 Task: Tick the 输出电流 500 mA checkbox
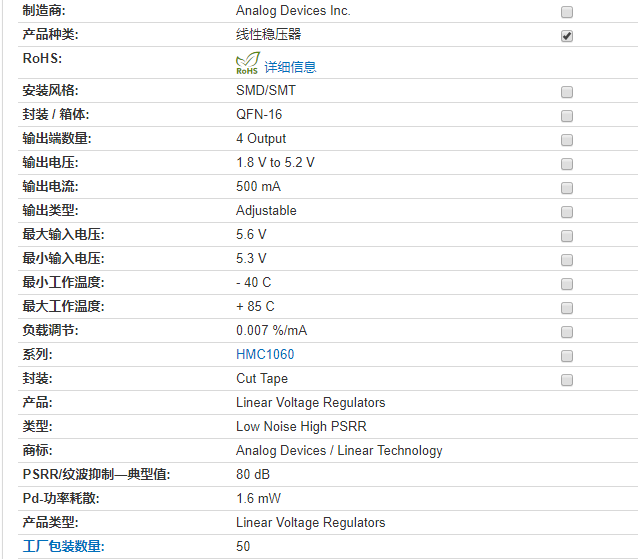(567, 188)
